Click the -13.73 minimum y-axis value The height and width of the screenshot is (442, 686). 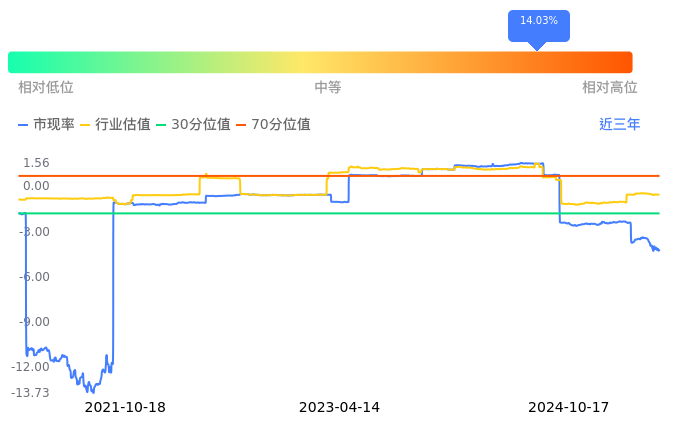(31, 393)
